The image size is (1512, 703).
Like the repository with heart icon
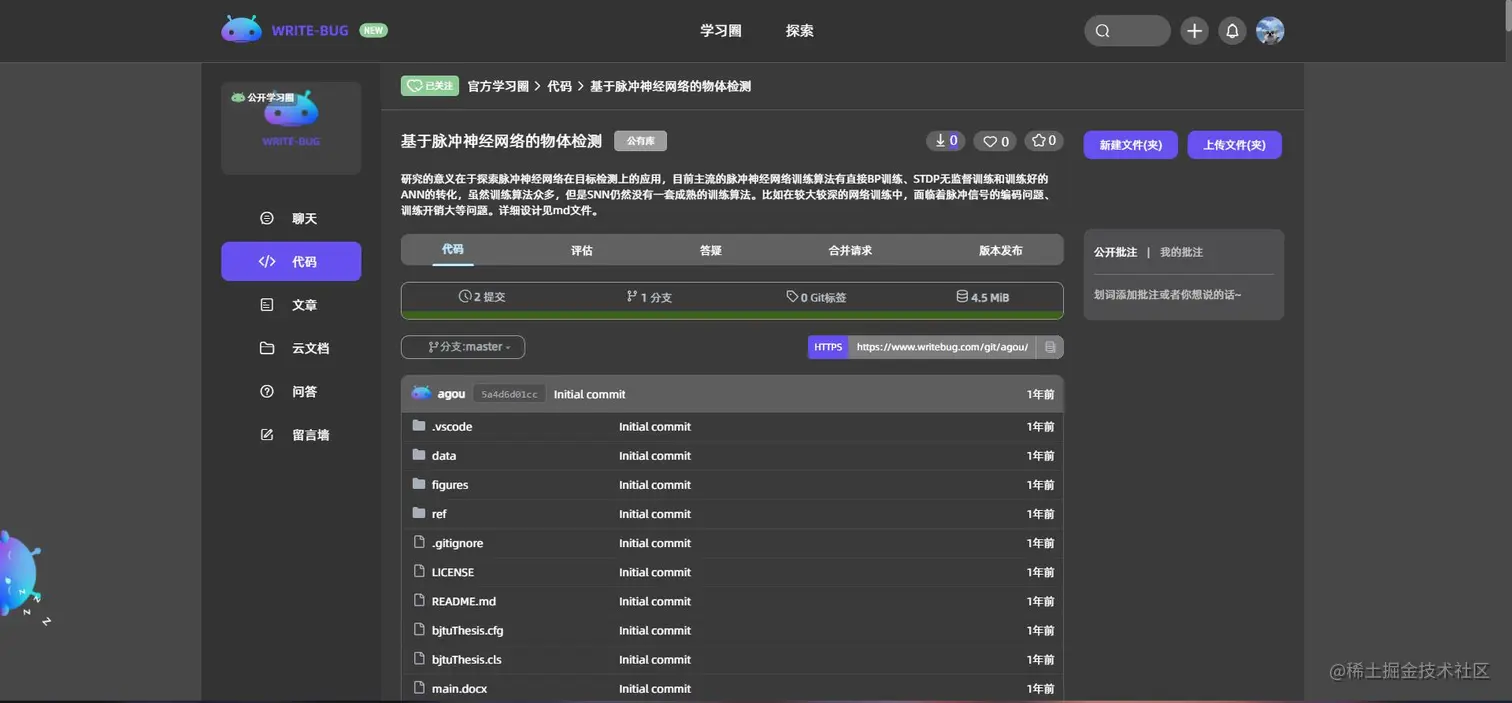tap(995, 141)
